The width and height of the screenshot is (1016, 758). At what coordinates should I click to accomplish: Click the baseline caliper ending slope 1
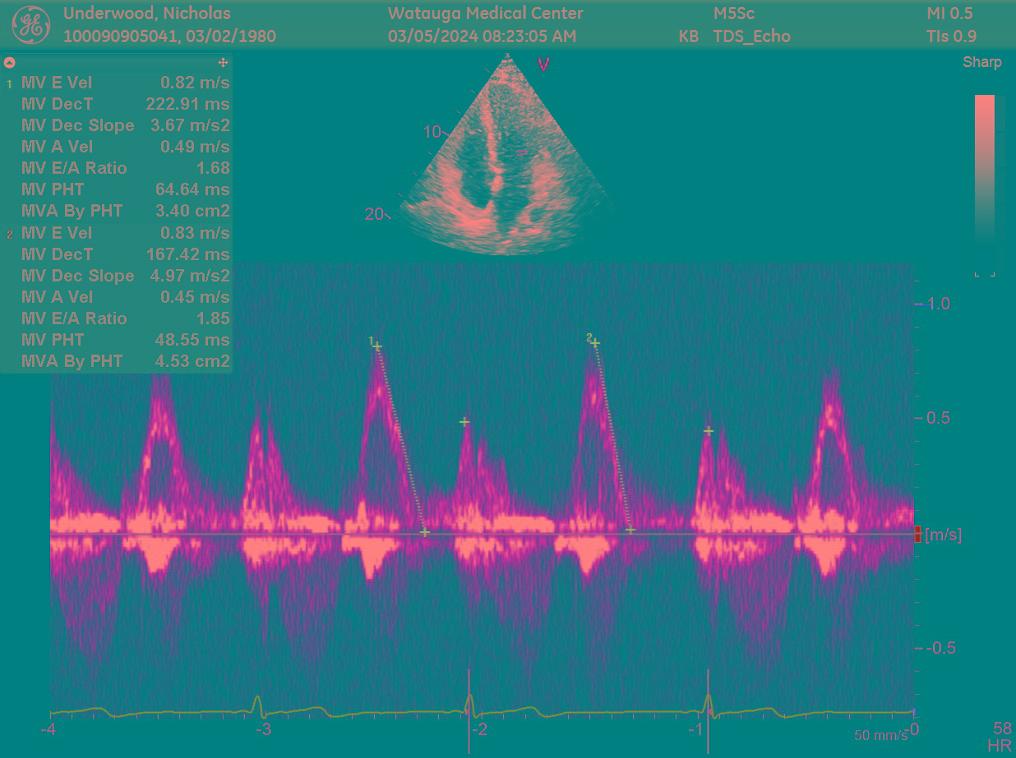coord(425,532)
